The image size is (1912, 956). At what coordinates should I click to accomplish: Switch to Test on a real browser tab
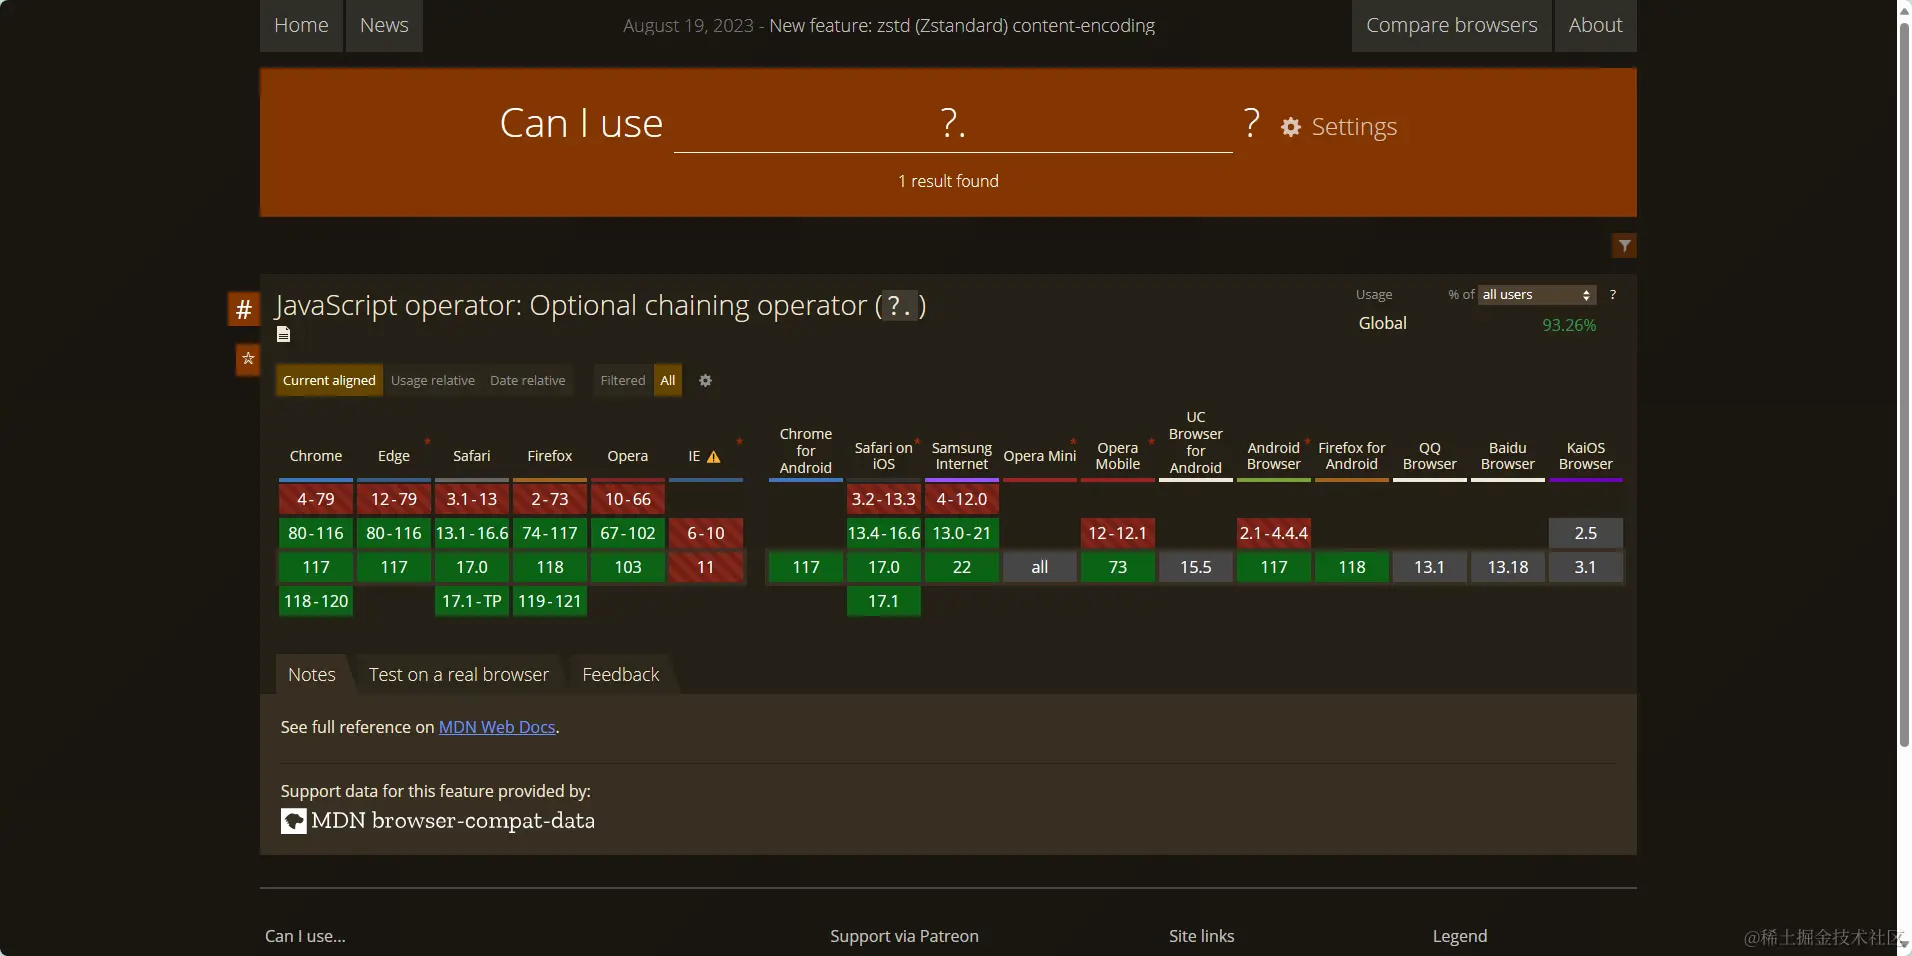tap(459, 675)
